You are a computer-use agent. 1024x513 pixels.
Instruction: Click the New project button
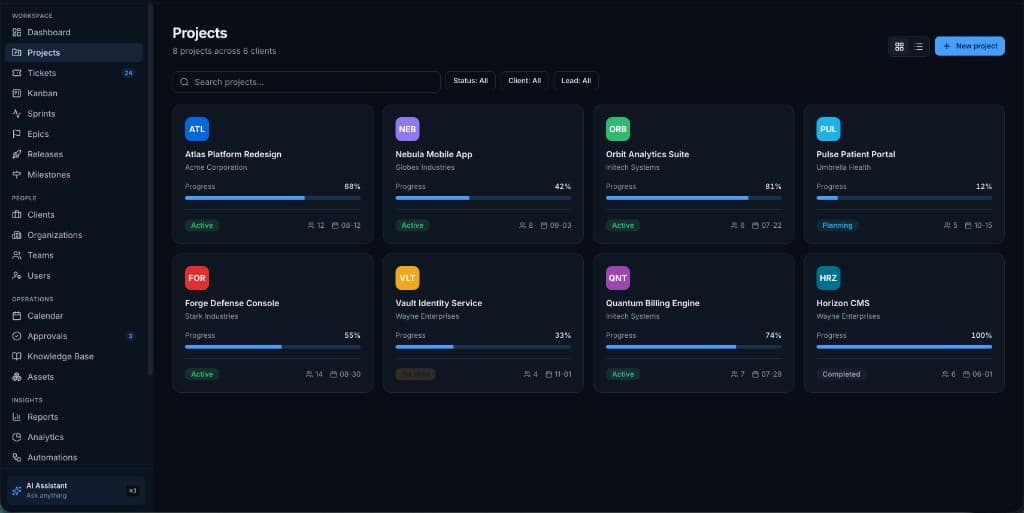click(969, 46)
